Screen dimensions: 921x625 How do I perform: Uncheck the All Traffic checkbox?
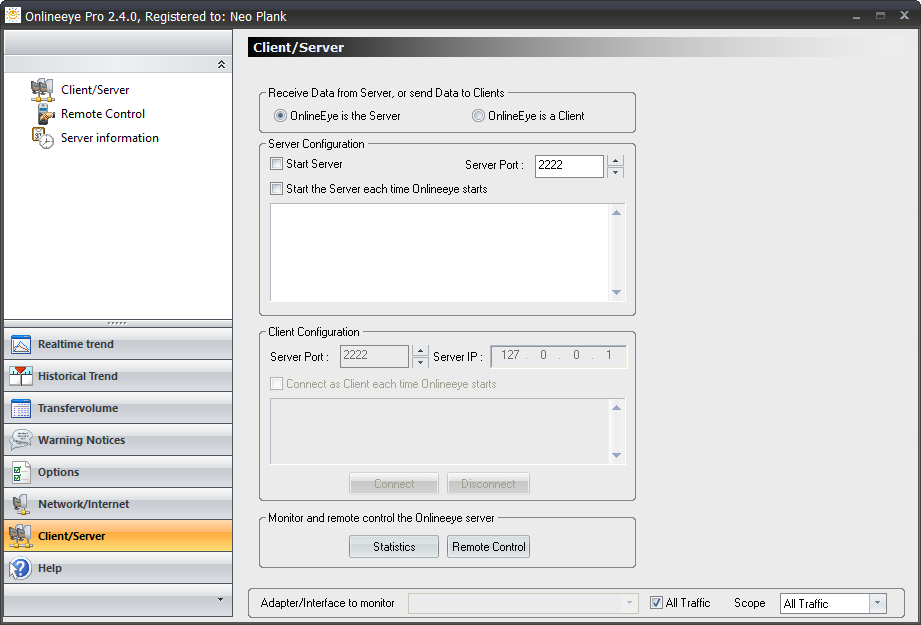tap(656, 603)
